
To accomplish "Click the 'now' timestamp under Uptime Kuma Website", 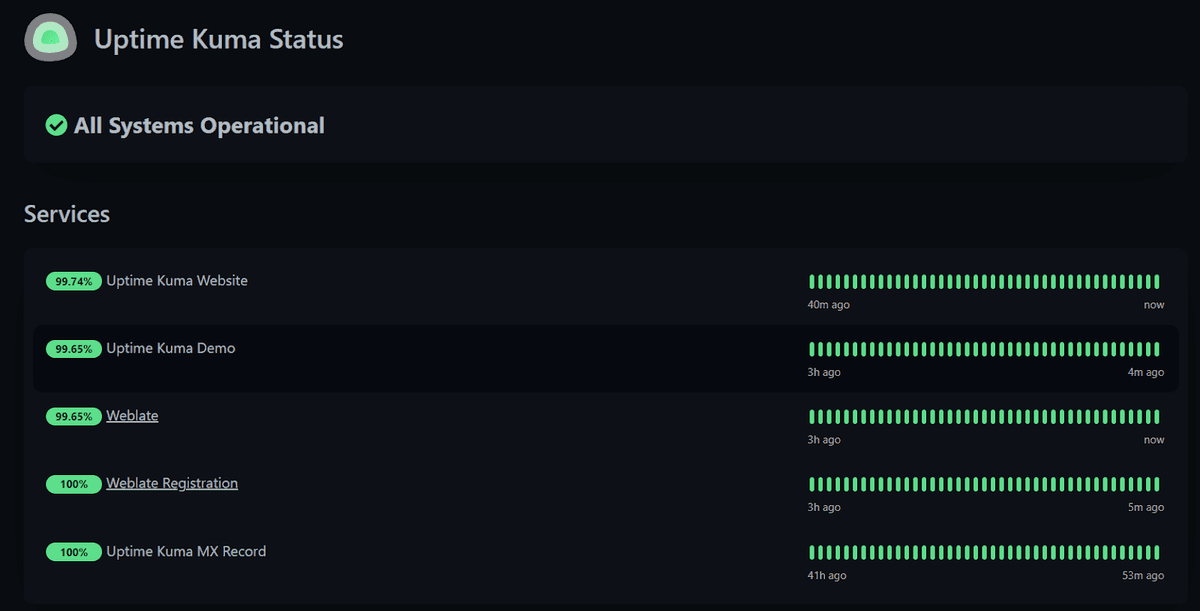I will [1153, 304].
